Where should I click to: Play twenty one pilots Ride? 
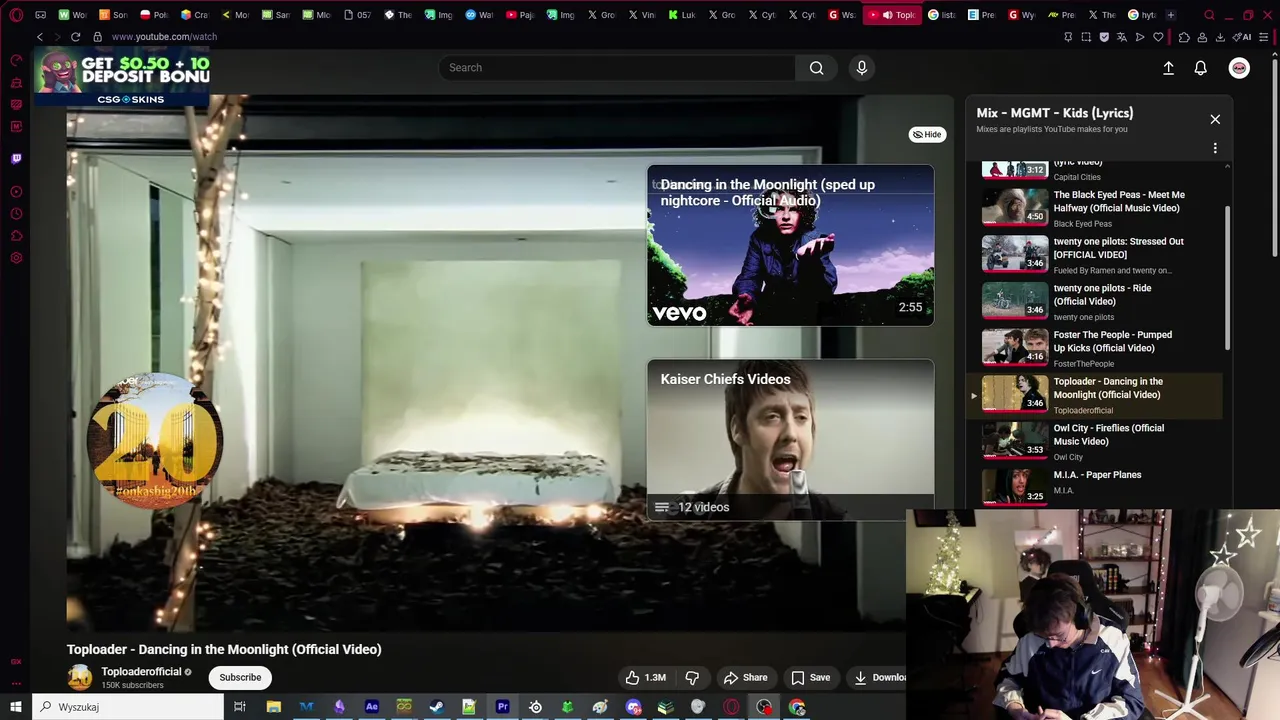tap(1095, 301)
